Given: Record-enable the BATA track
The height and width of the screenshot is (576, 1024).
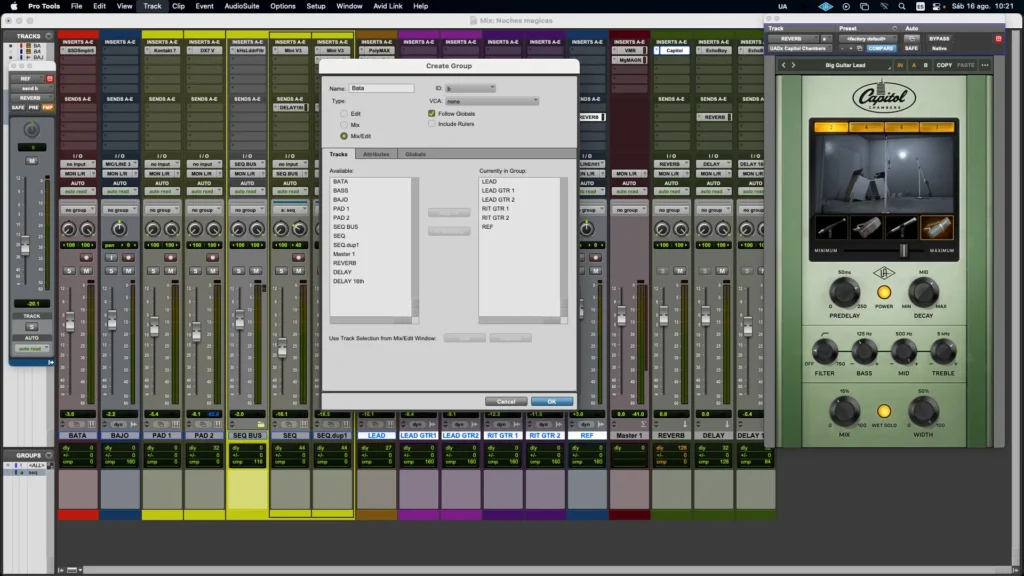Looking at the screenshot, I should pos(86,257).
